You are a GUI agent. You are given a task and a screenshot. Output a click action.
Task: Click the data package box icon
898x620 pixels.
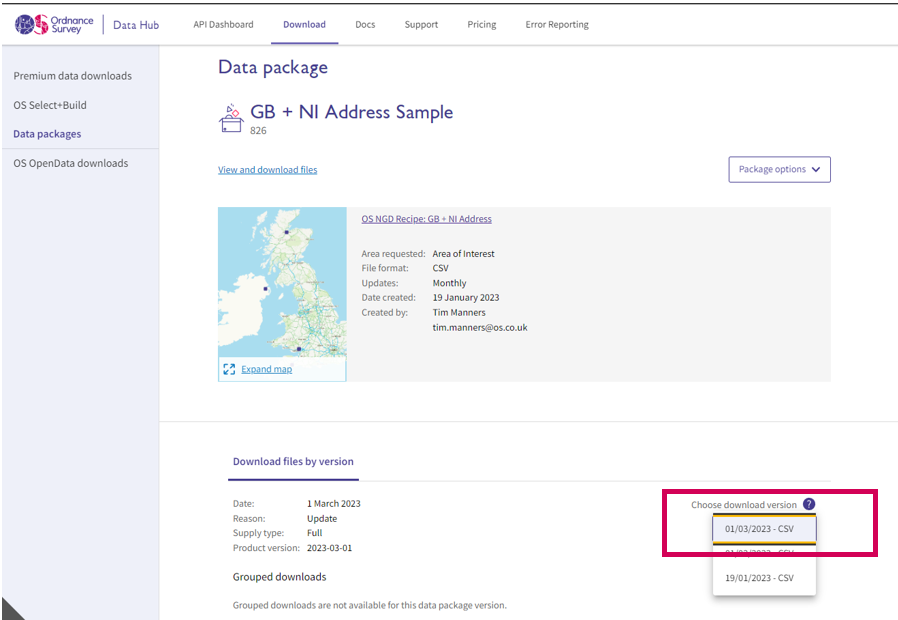pyautogui.click(x=231, y=118)
